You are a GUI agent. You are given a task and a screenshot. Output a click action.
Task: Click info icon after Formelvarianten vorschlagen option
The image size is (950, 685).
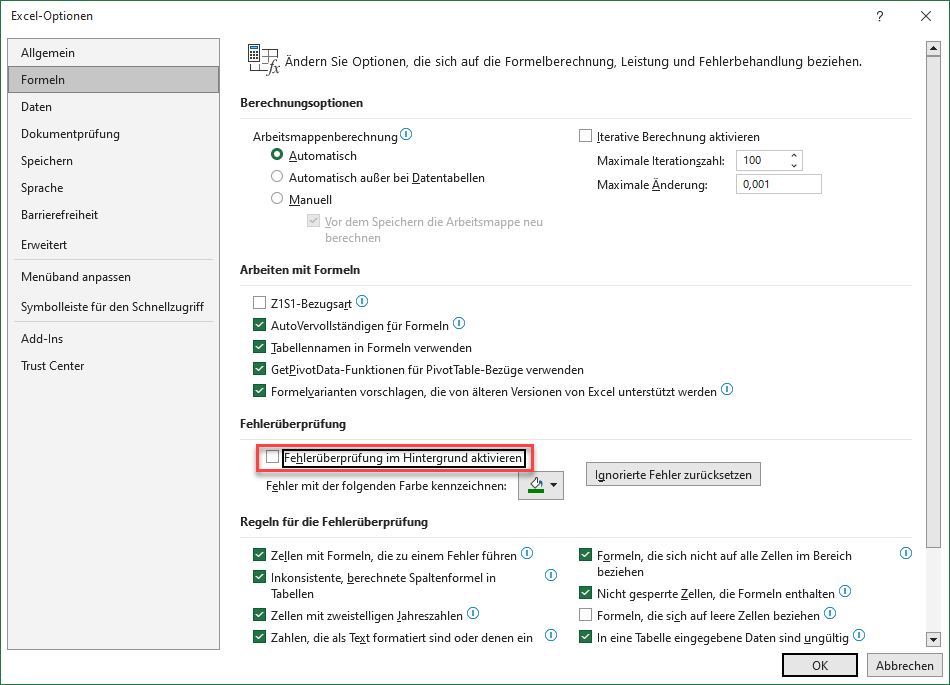pyautogui.click(x=727, y=389)
